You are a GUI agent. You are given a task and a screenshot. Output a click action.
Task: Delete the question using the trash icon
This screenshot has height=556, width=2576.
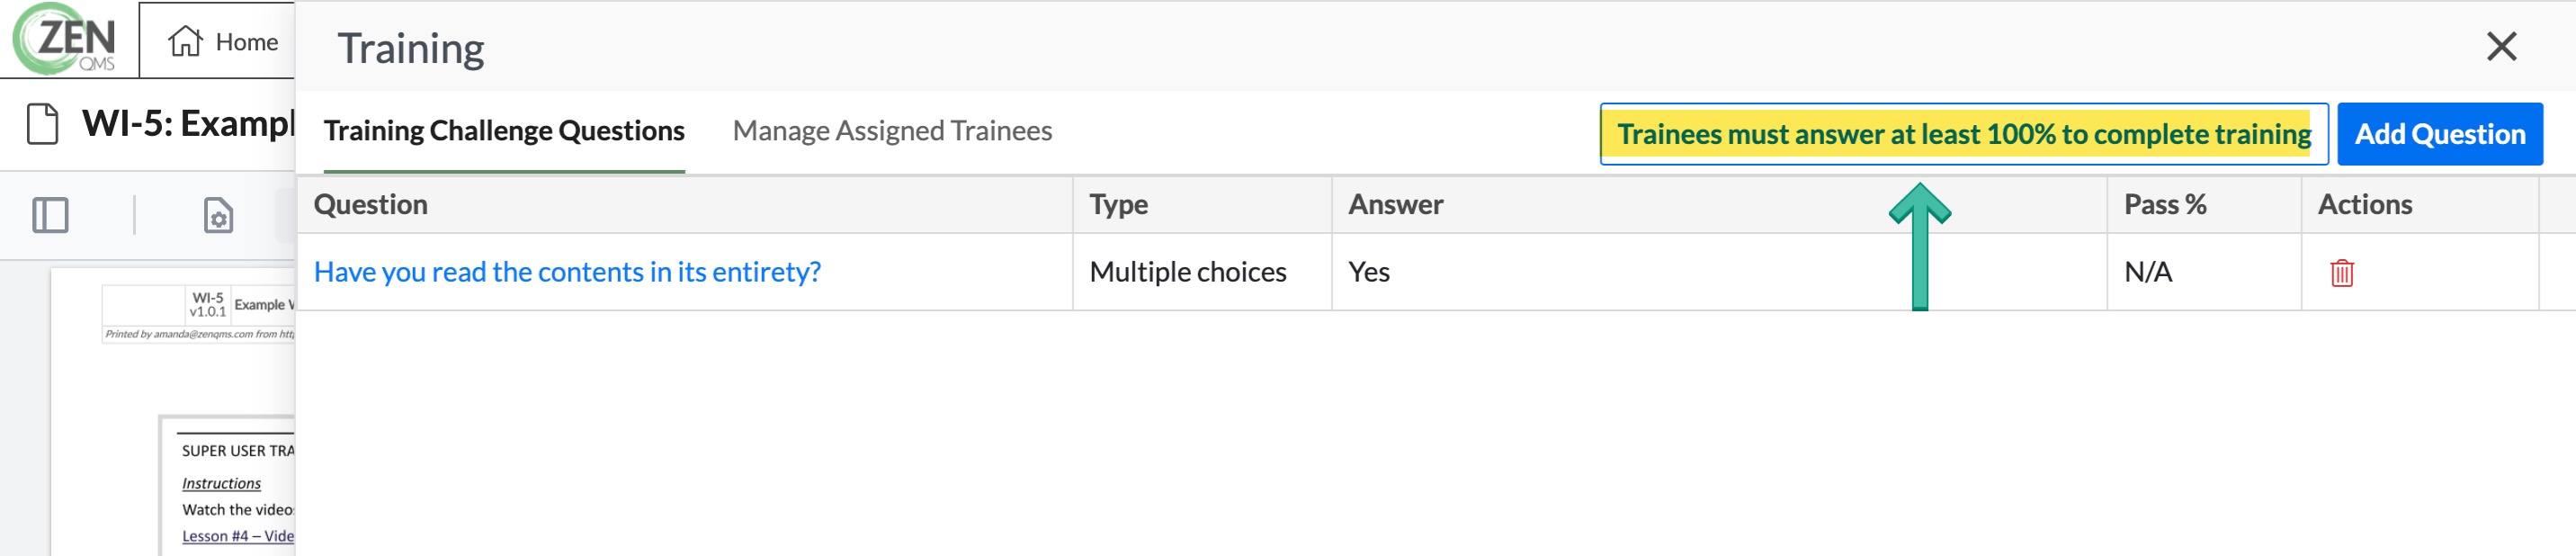(2341, 273)
